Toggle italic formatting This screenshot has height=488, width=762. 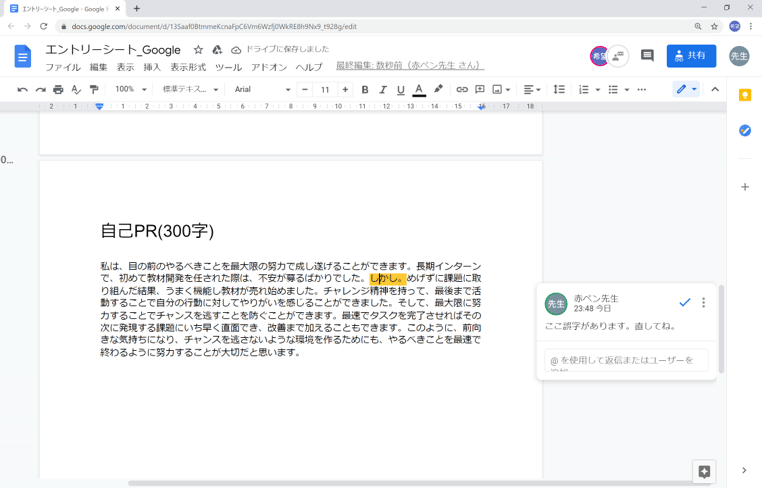[383, 89]
